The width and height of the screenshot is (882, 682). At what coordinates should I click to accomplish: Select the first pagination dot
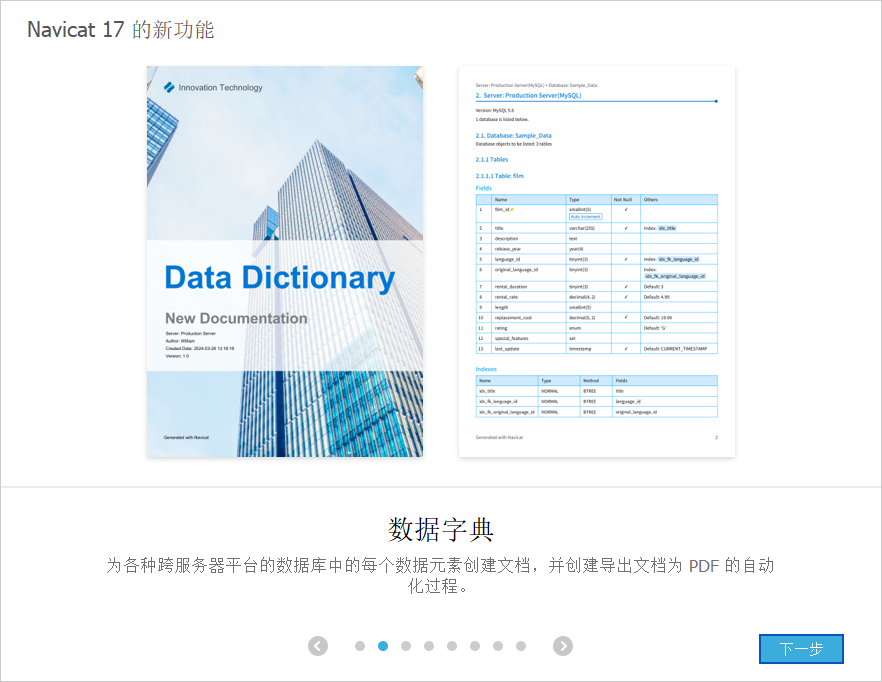(x=360, y=646)
